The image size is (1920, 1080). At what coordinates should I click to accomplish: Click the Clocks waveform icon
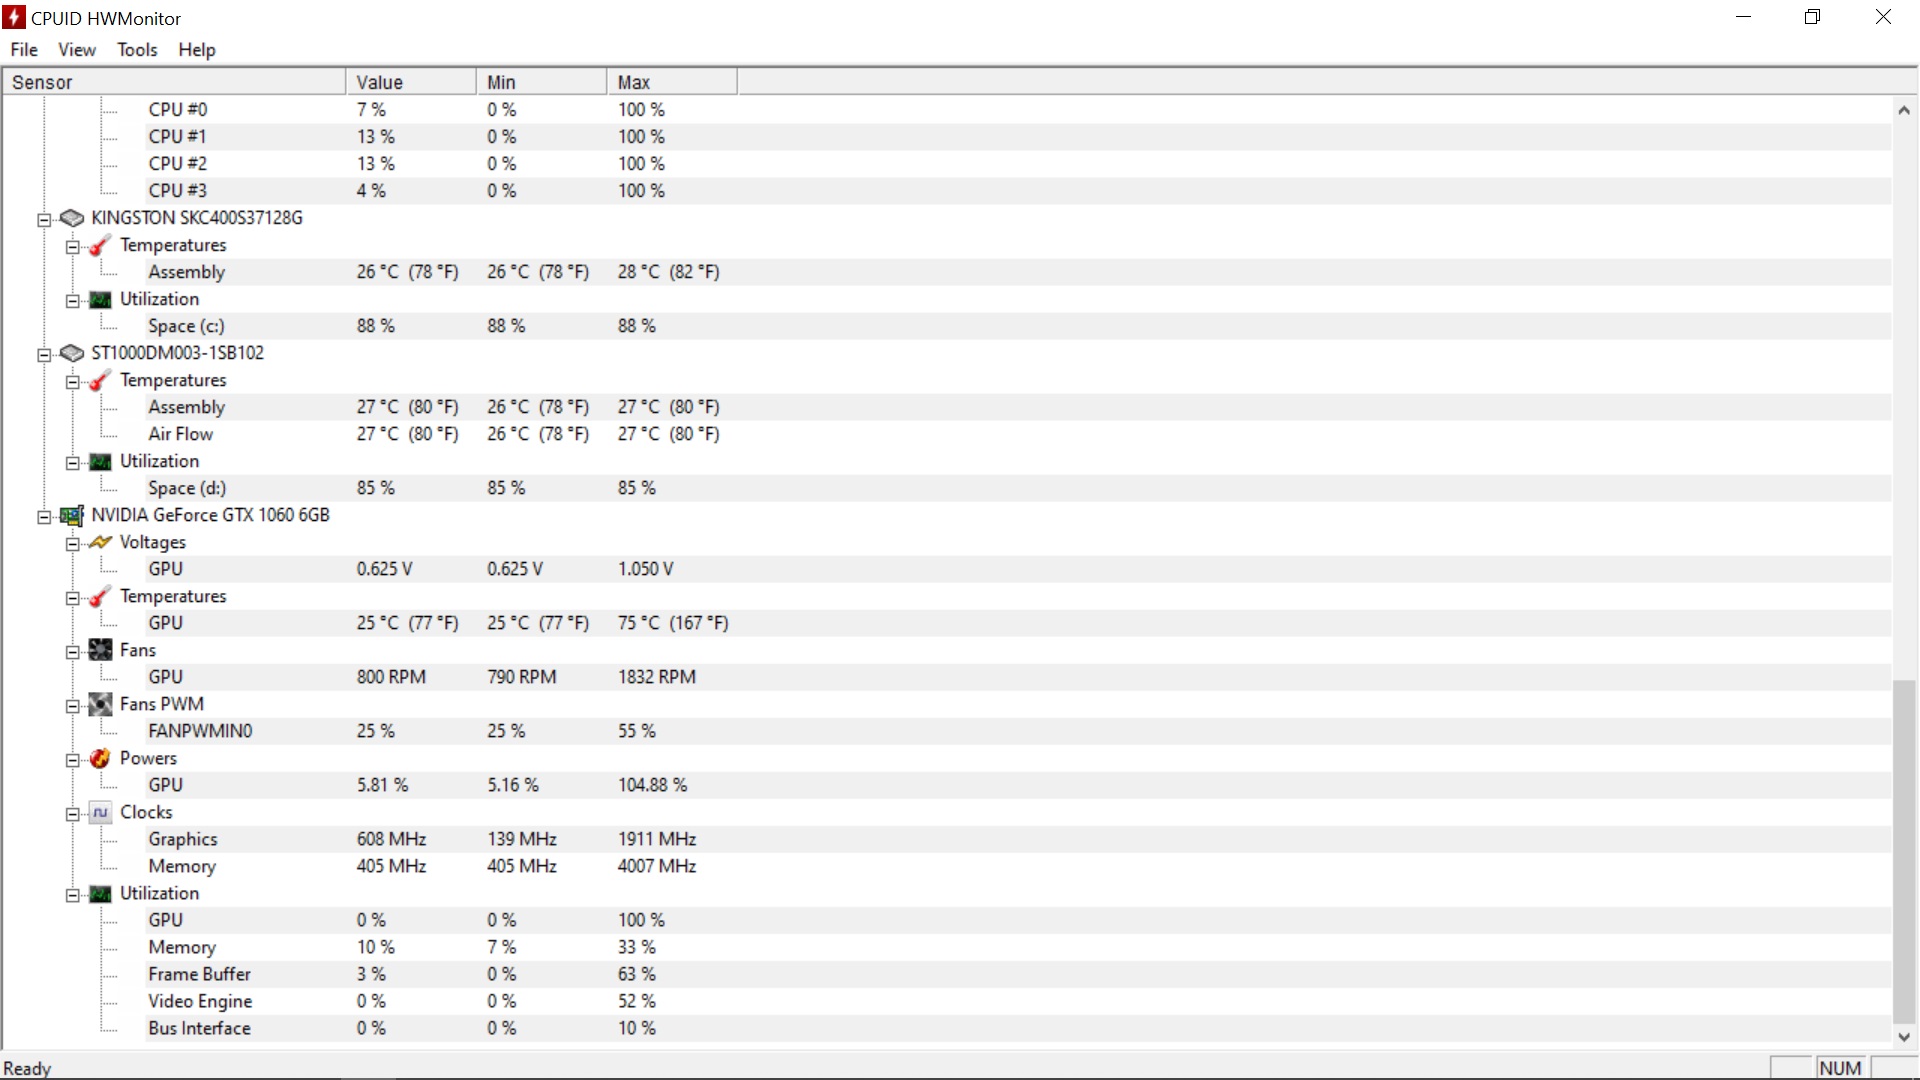(100, 812)
